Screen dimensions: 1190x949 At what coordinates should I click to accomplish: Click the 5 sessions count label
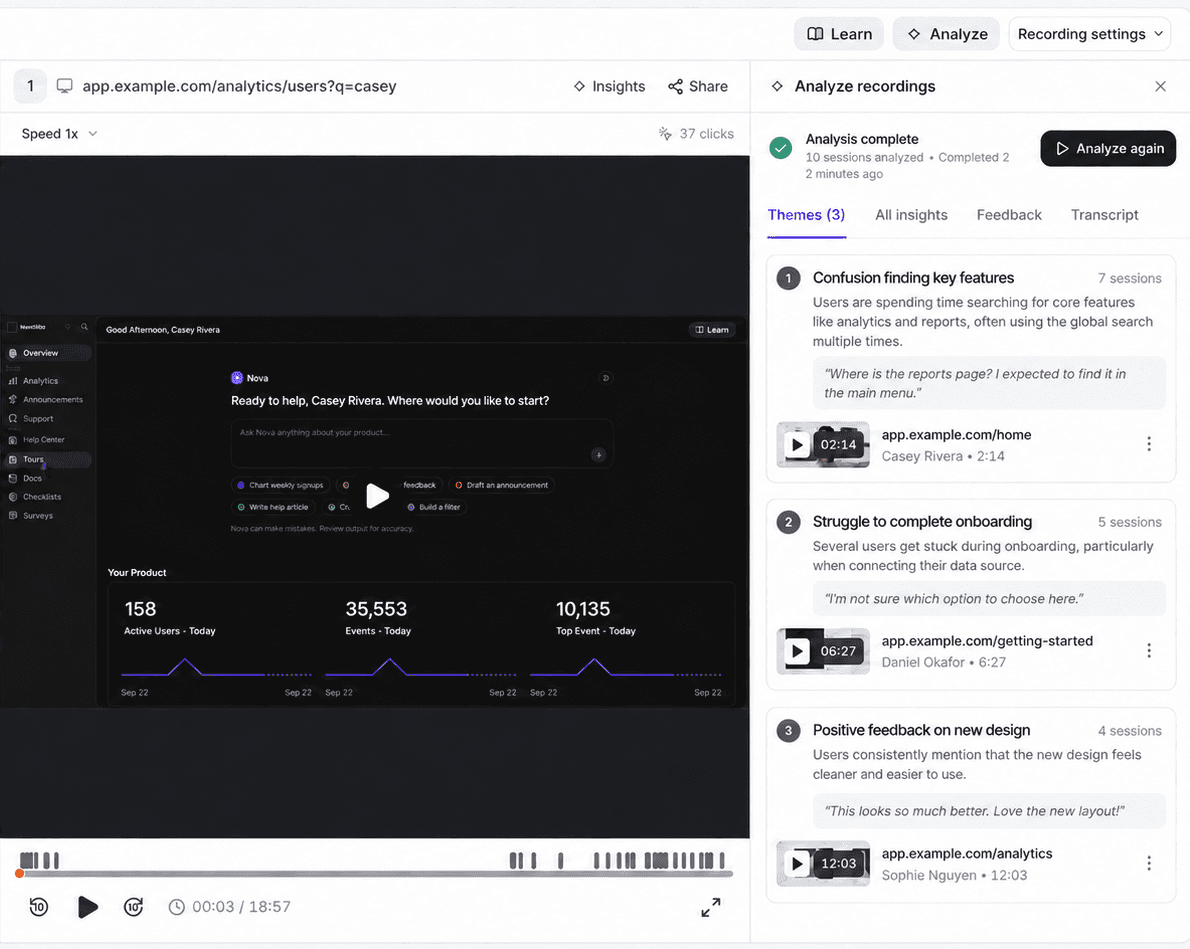pyautogui.click(x=1129, y=522)
